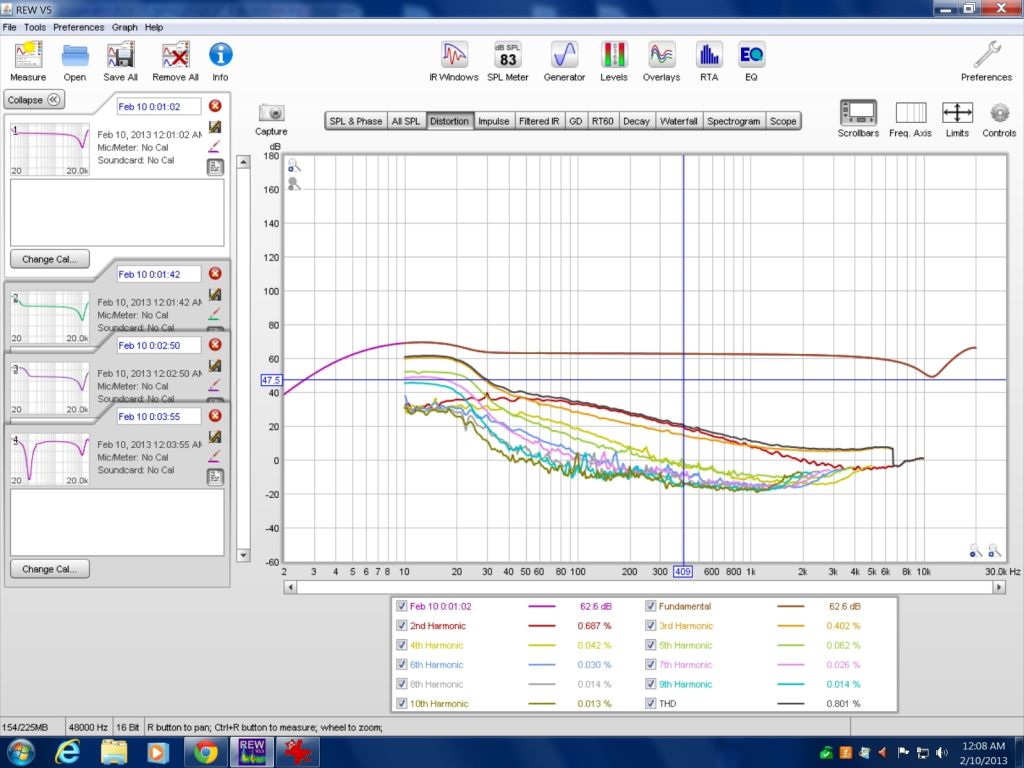Click the graph horizontal scroll right arrow
1024x768 pixels.
click(999, 587)
